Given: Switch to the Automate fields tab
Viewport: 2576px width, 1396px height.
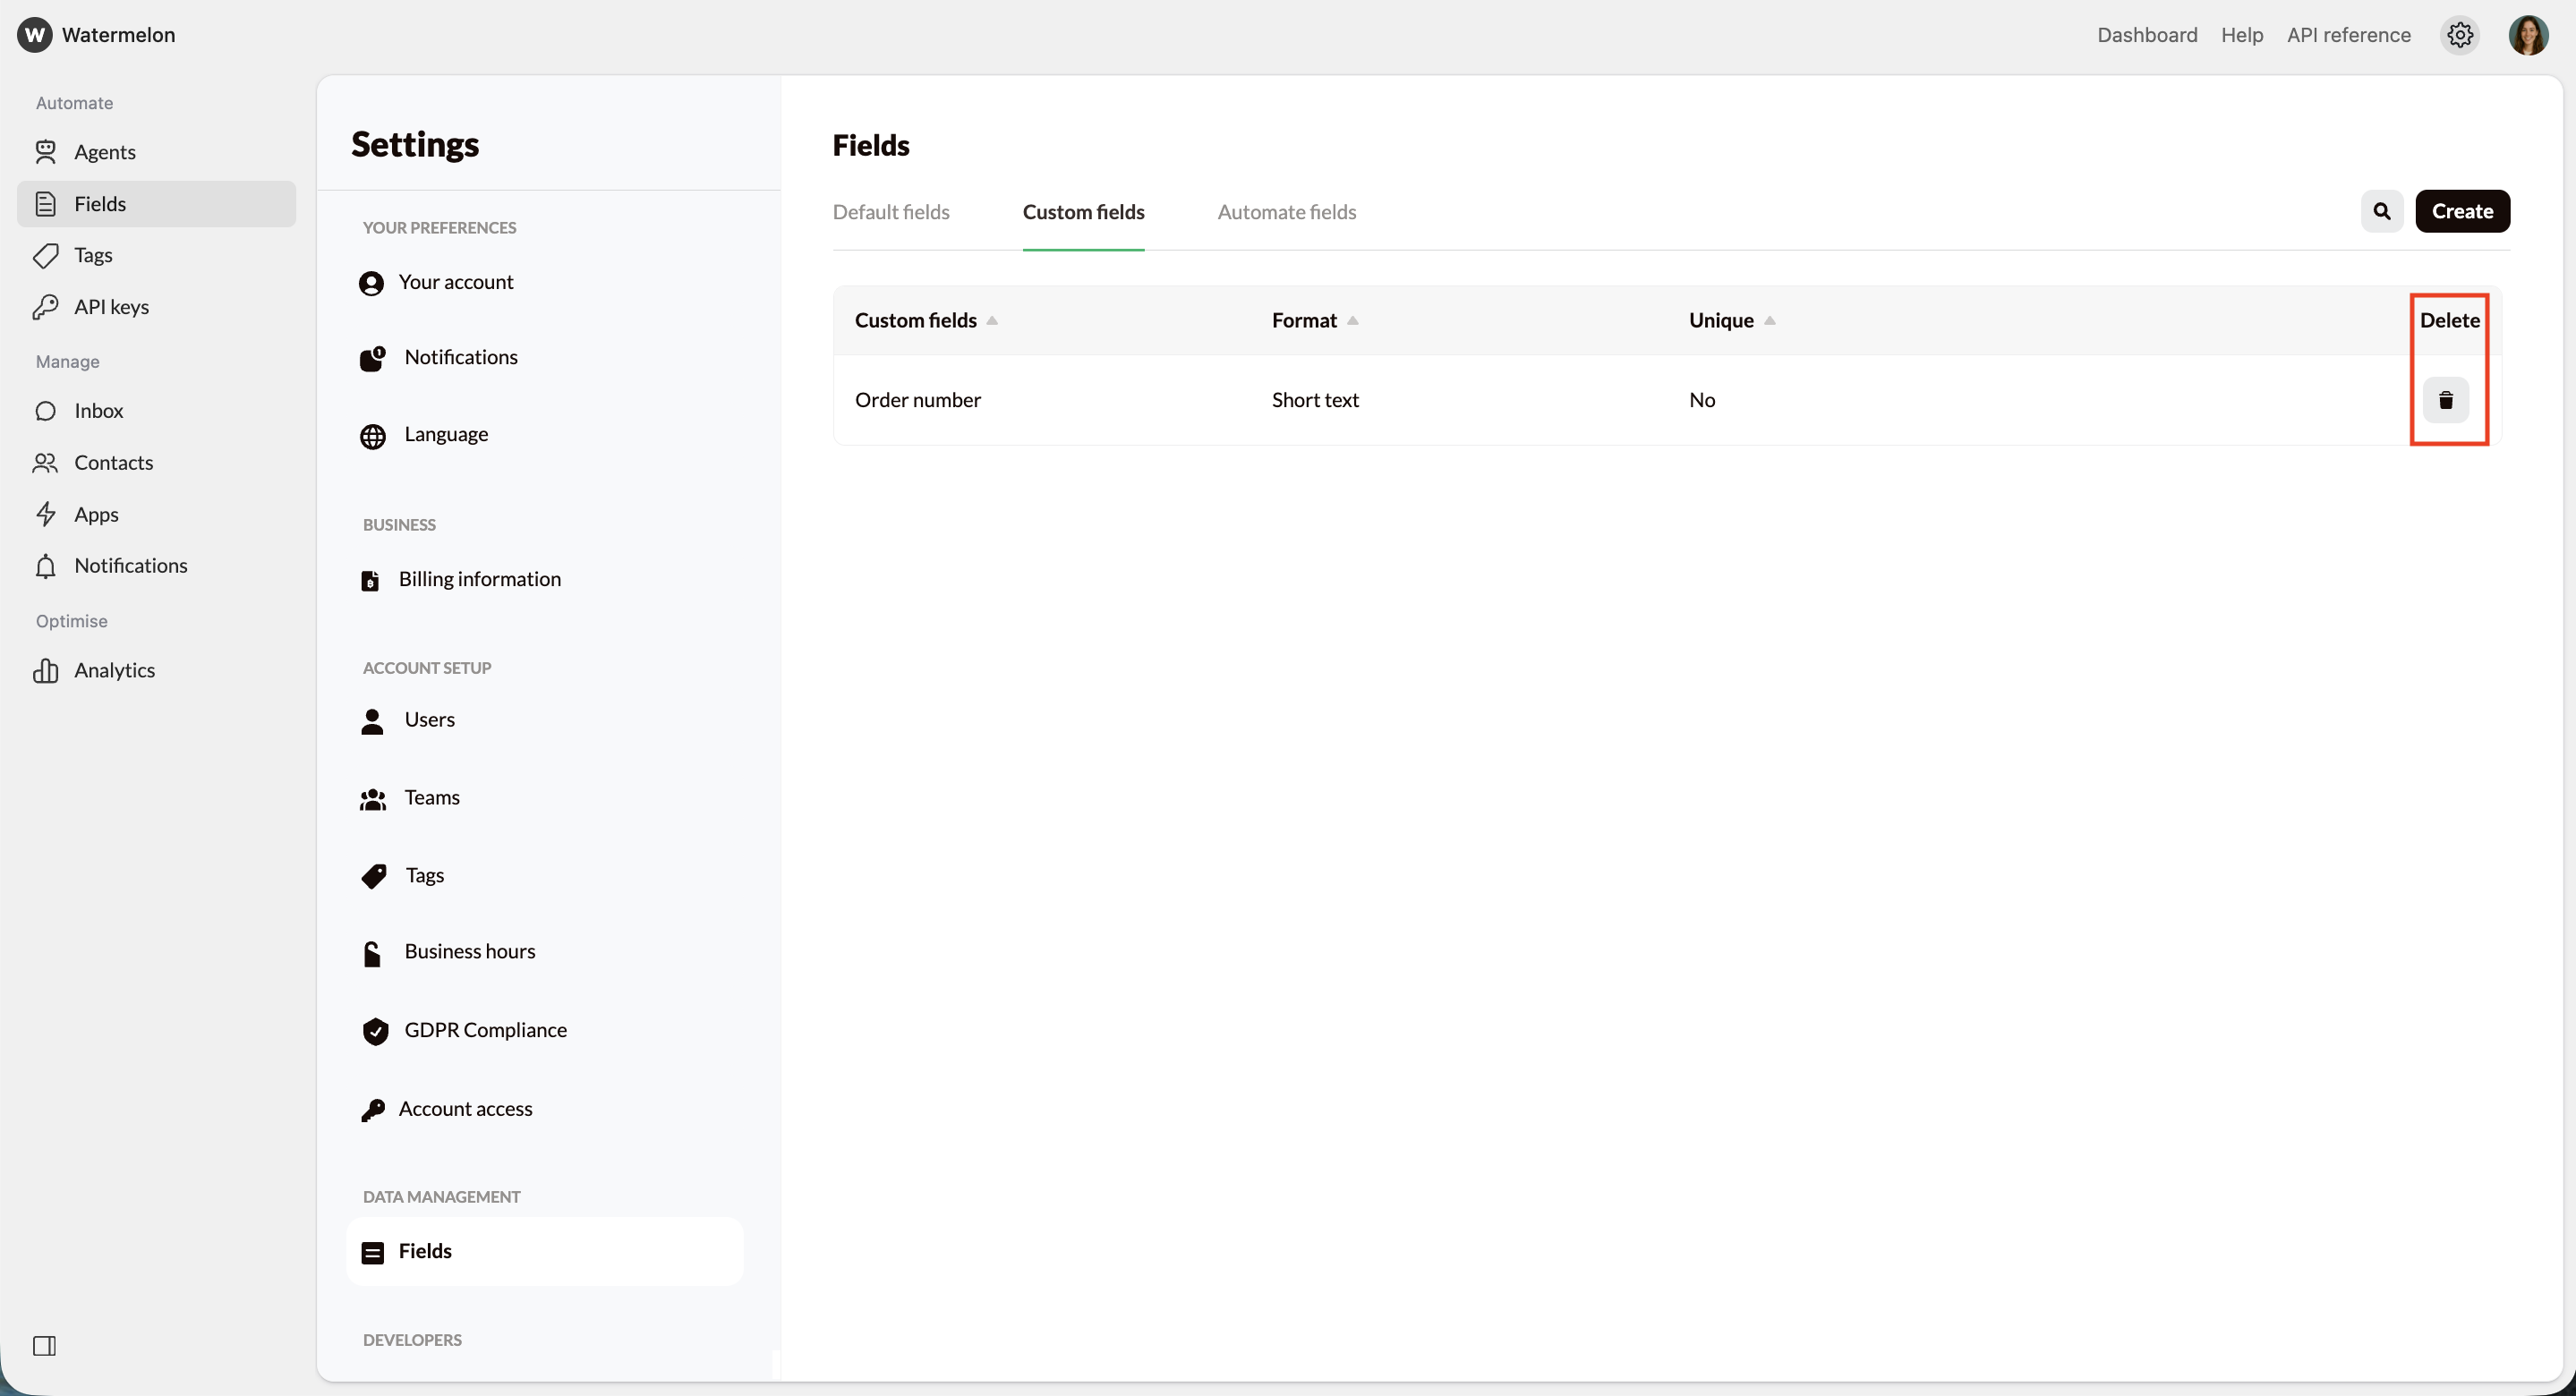Looking at the screenshot, I should coord(1287,212).
